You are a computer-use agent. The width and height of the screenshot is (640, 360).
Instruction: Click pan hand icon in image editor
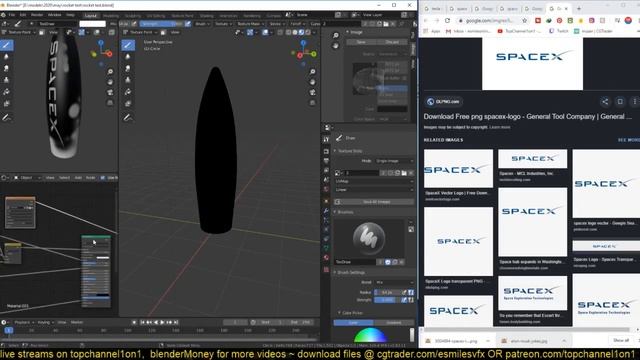tap(336, 46)
